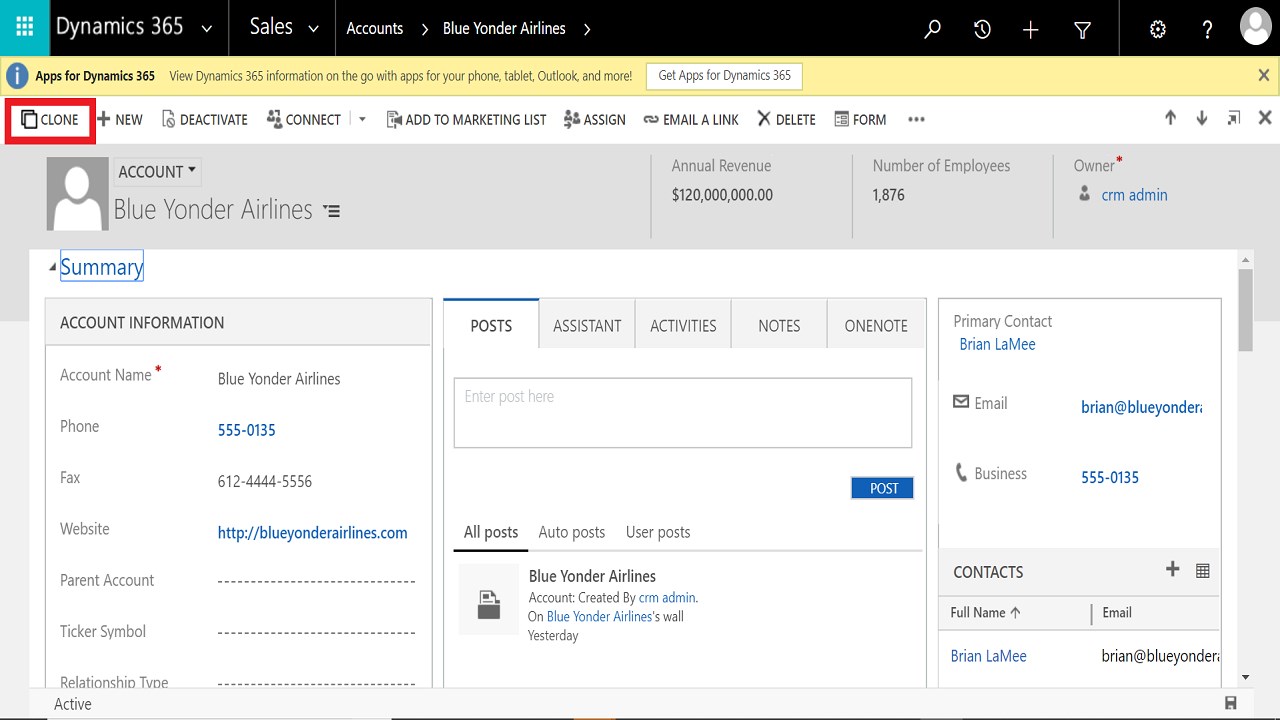Open Brian LaMee in Contacts grid
This screenshot has width=1280, height=720.
988,656
